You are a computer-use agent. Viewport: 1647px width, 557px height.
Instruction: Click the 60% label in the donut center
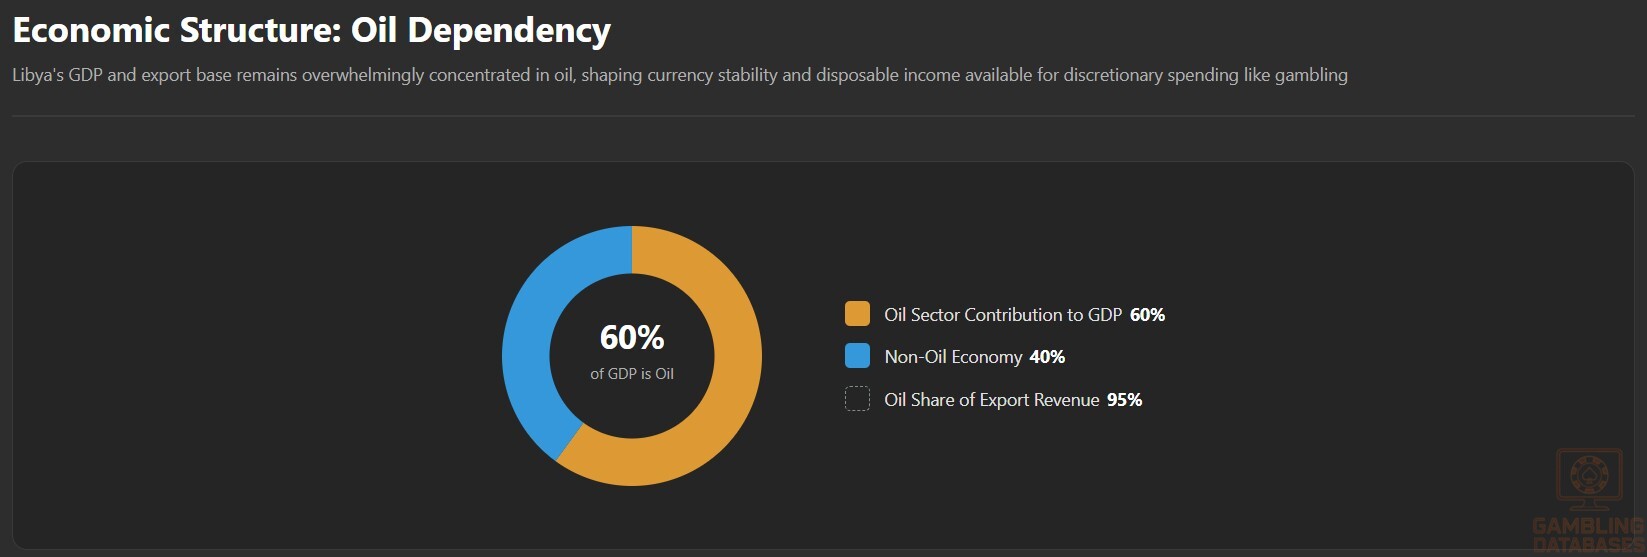pyautogui.click(x=632, y=338)
